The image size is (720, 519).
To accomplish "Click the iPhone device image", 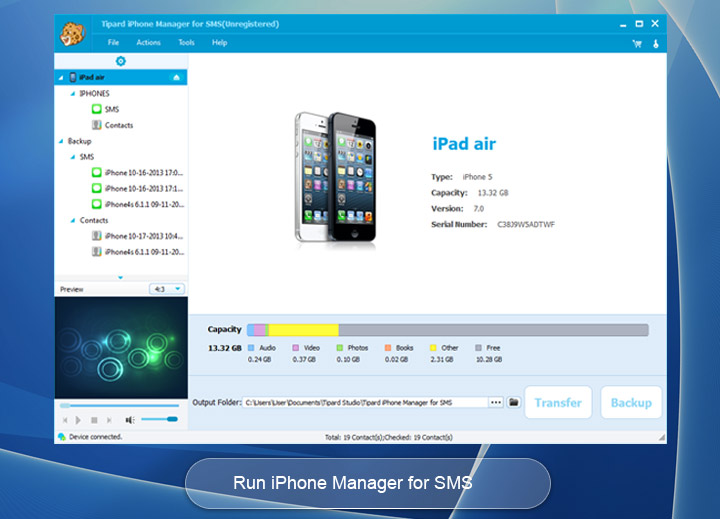I will point(335,177).
